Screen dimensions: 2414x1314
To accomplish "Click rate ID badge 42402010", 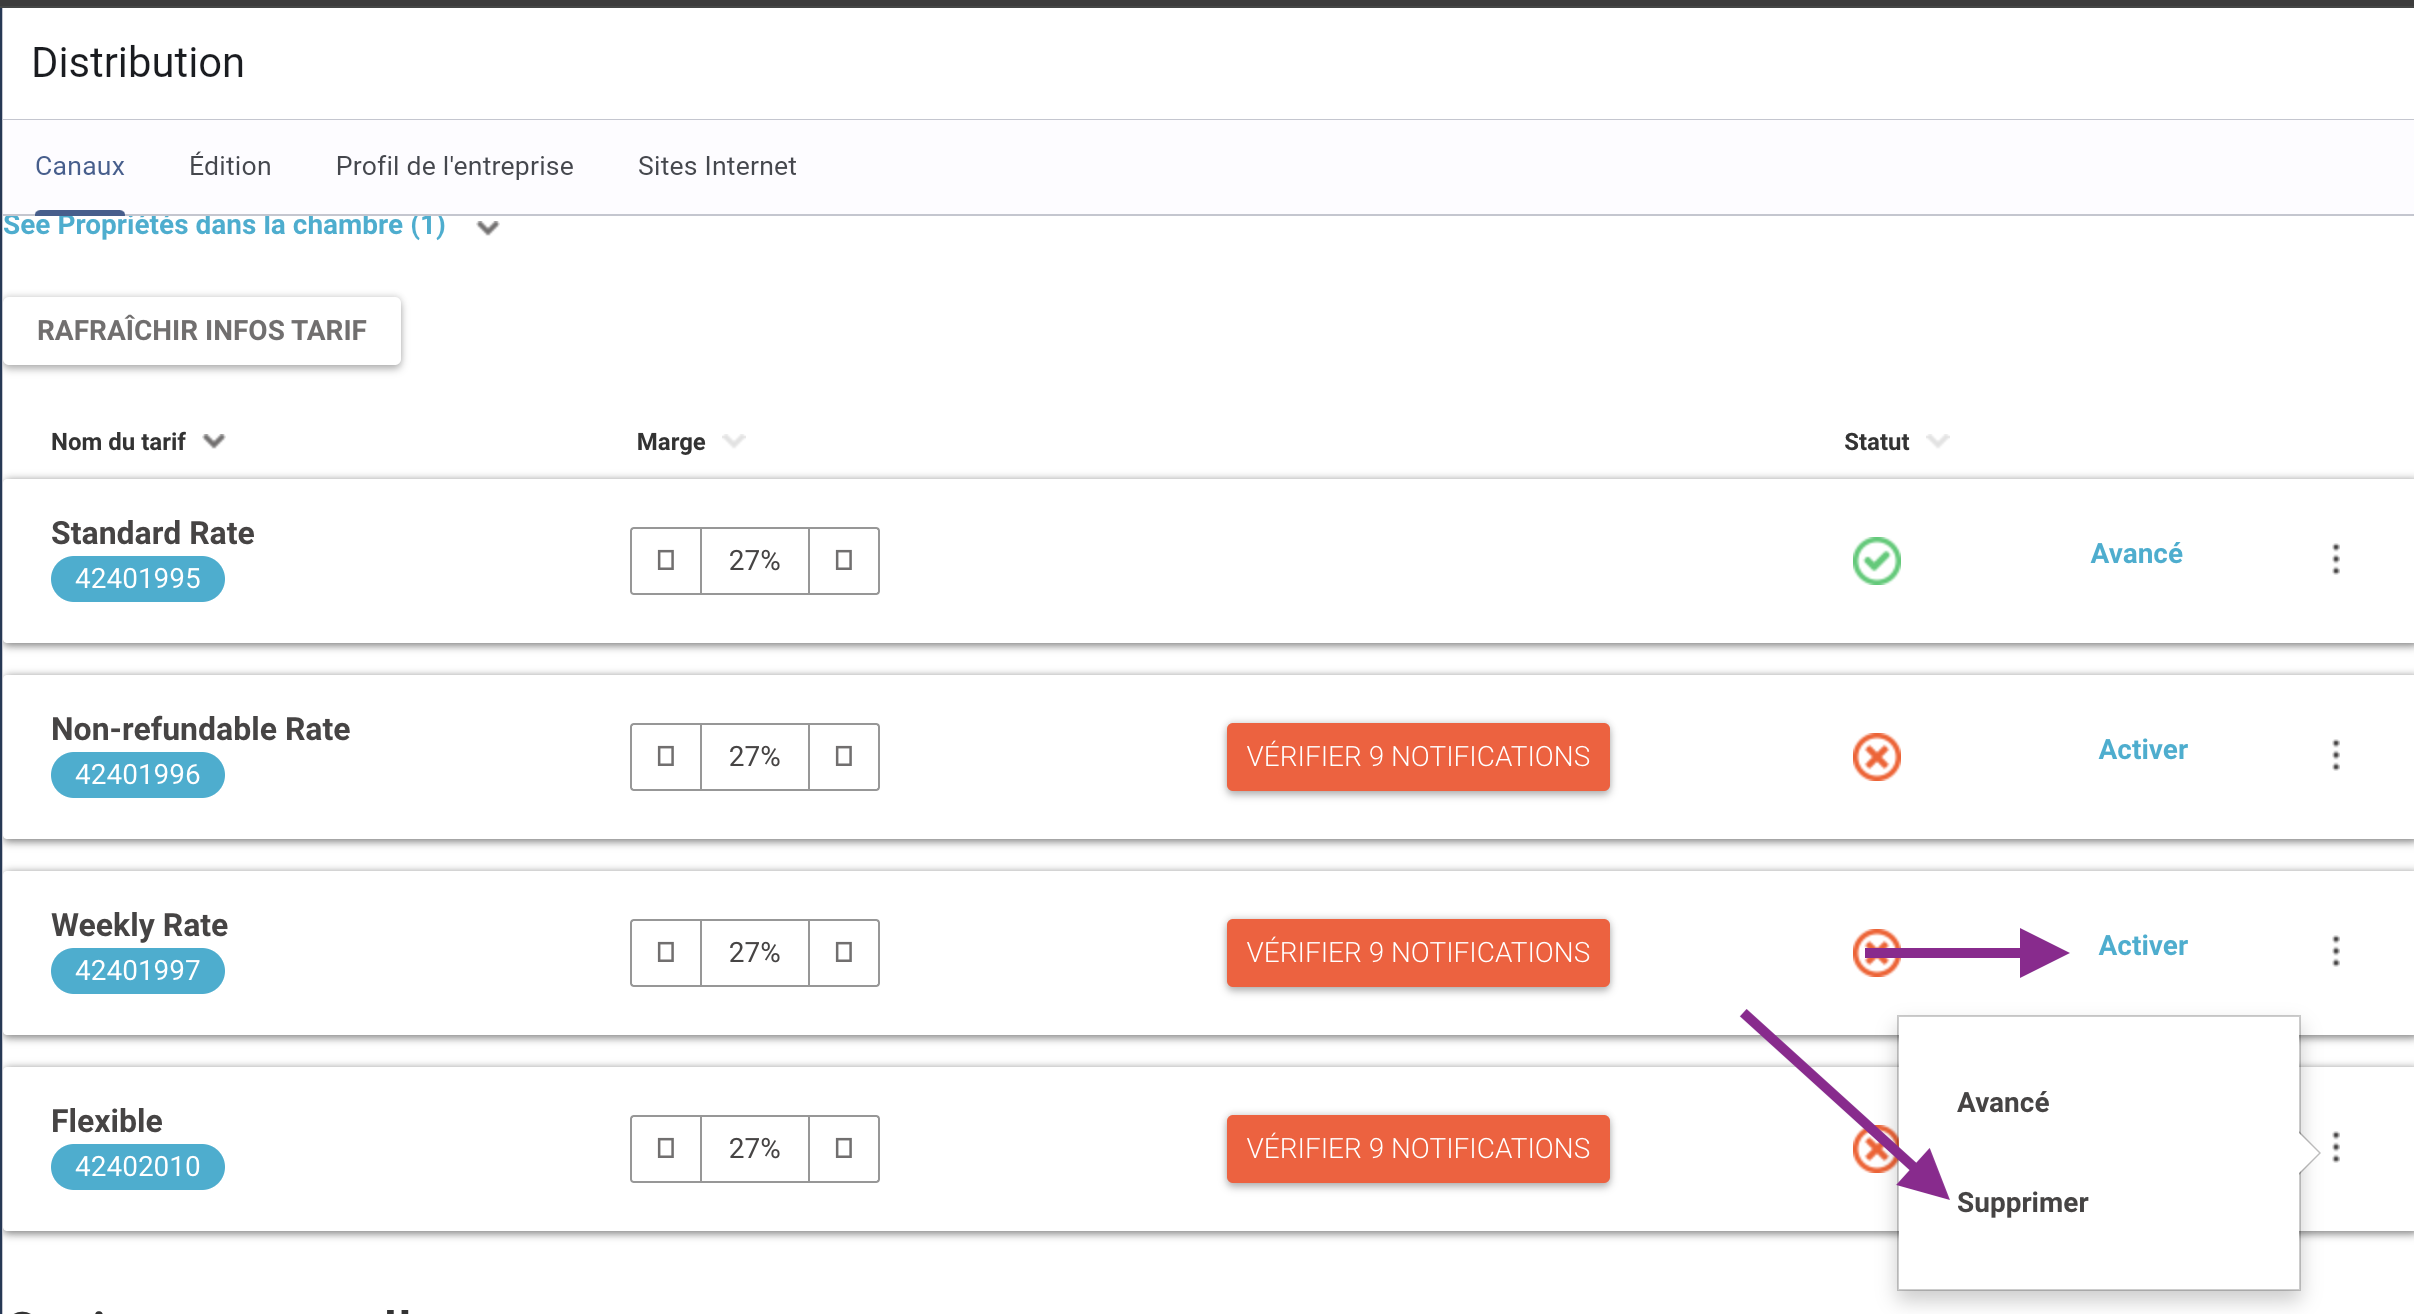I will click(x=138, y=1167).
